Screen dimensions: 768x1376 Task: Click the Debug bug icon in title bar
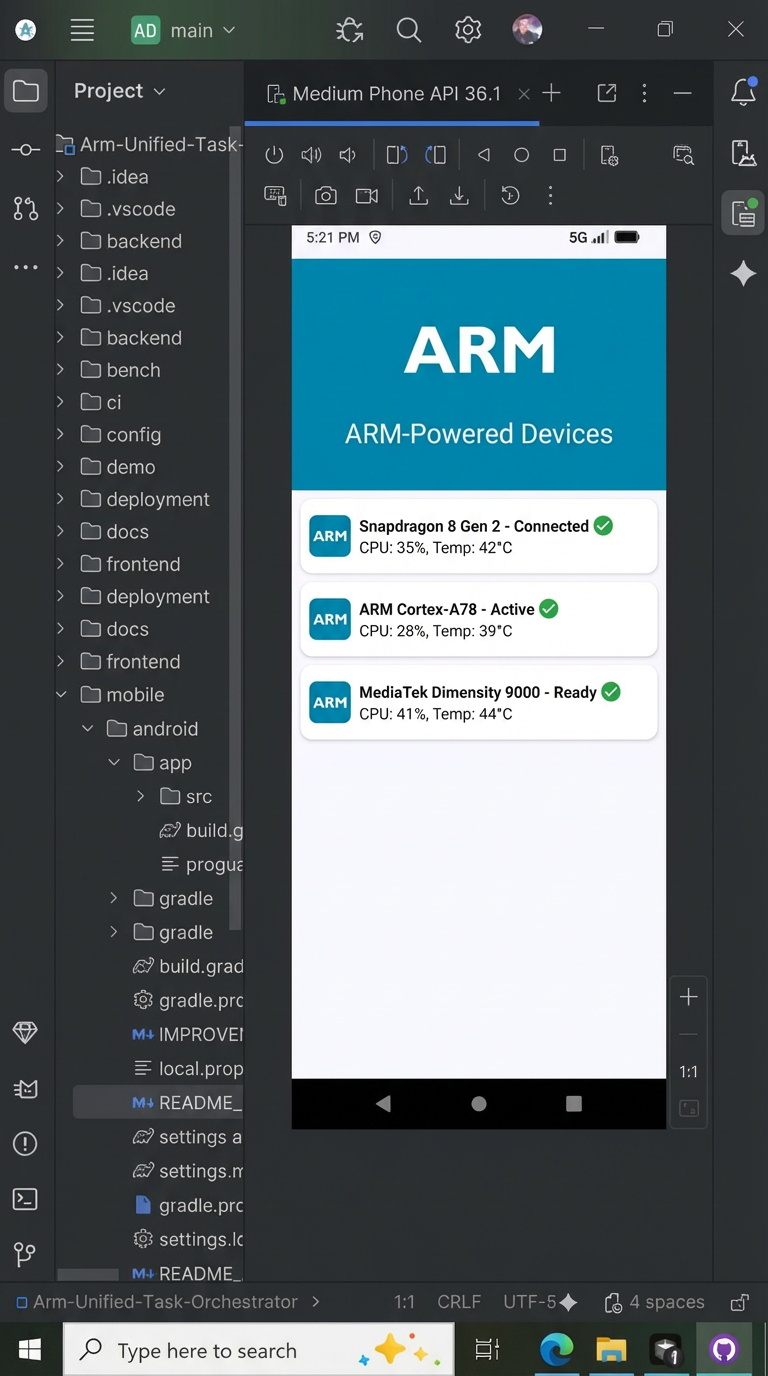pyautogui.click(x=349, y=30)
